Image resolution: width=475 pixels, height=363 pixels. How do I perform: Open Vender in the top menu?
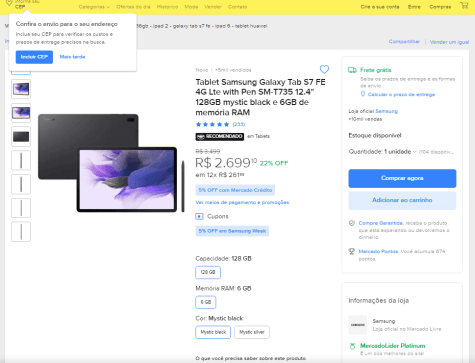[x=213, y=7]
